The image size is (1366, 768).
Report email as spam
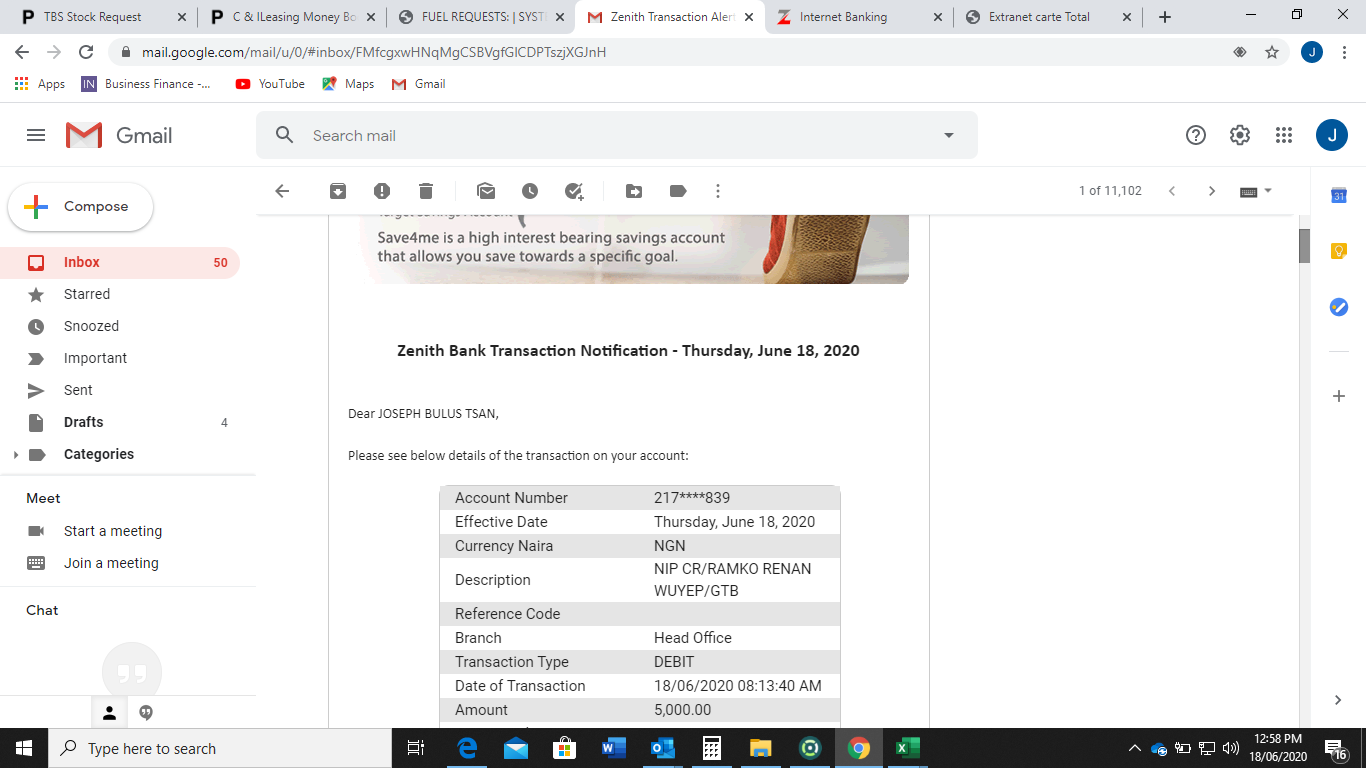coord(382,191)
